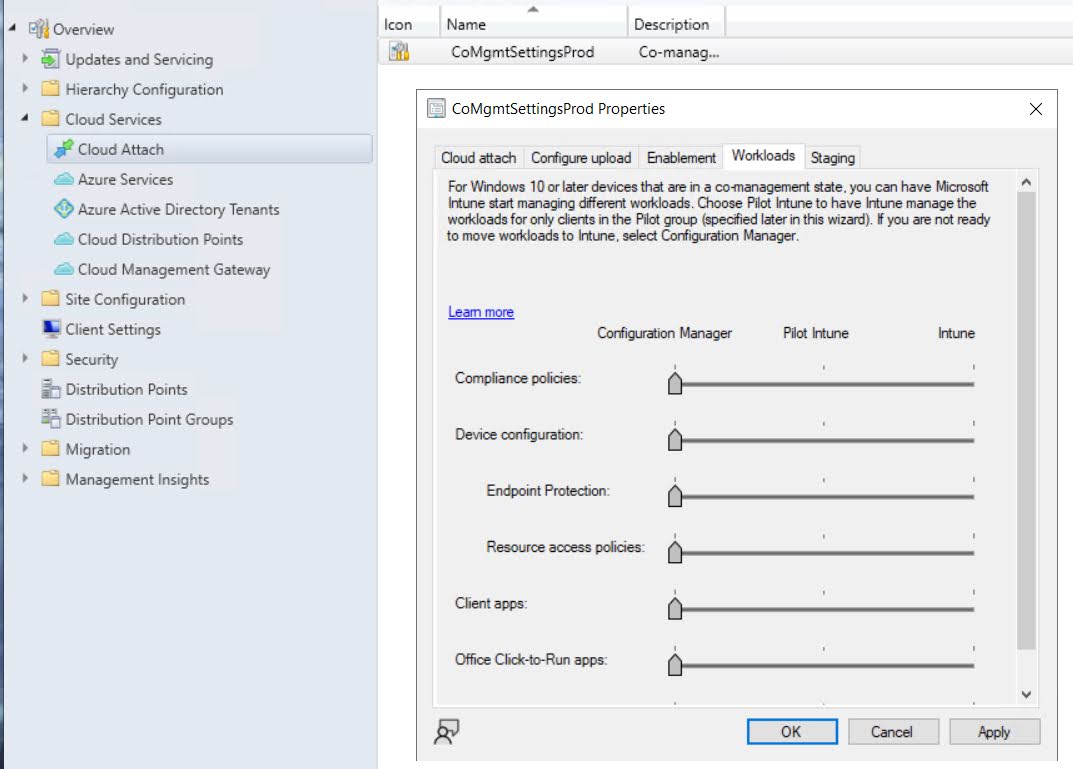Screen dimensions: 1073x769
Task: Close the CoMgmtSettingsProd Properties dialog
Action: (1035, 109)
